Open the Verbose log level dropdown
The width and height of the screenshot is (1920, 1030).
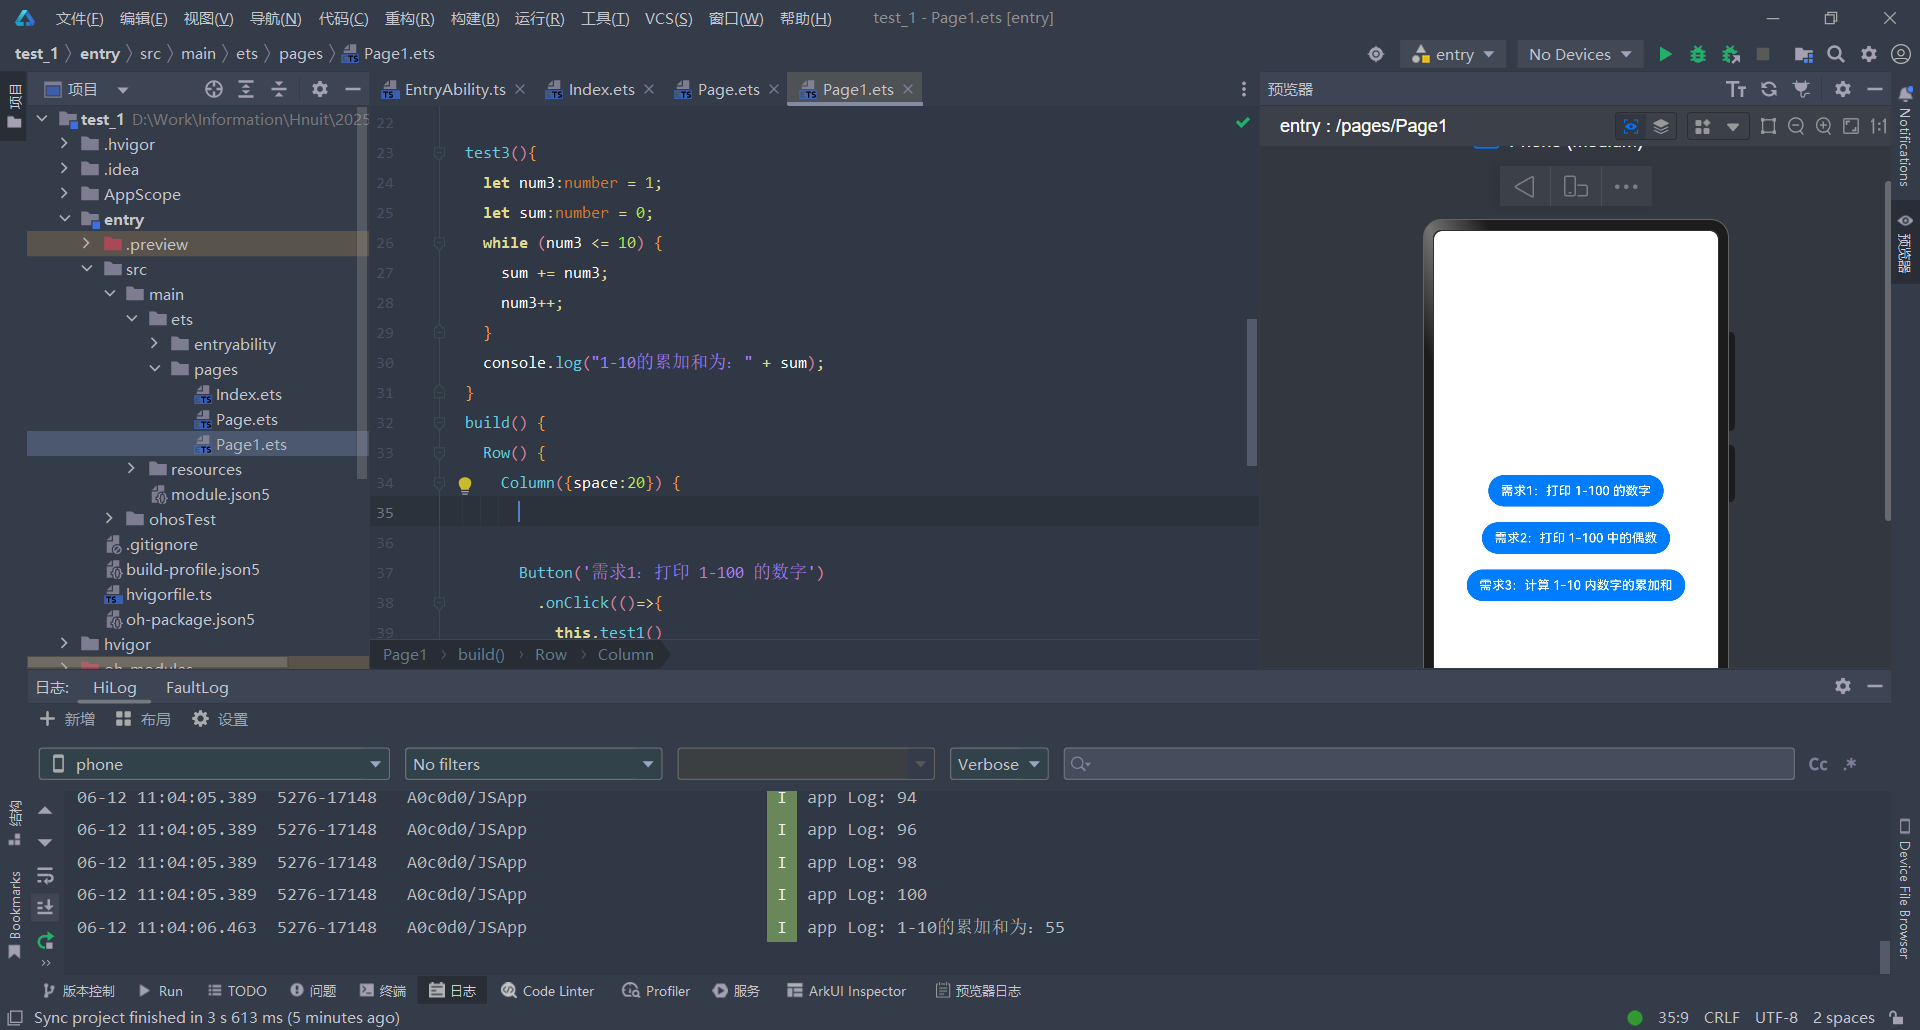click(x=998, y=764)
